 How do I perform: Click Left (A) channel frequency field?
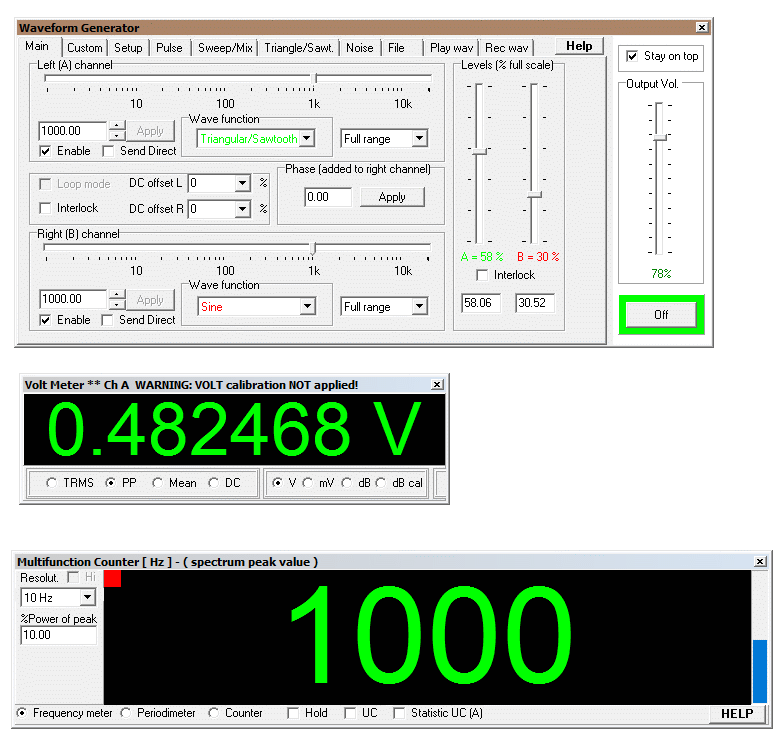[x=72, y=131]
